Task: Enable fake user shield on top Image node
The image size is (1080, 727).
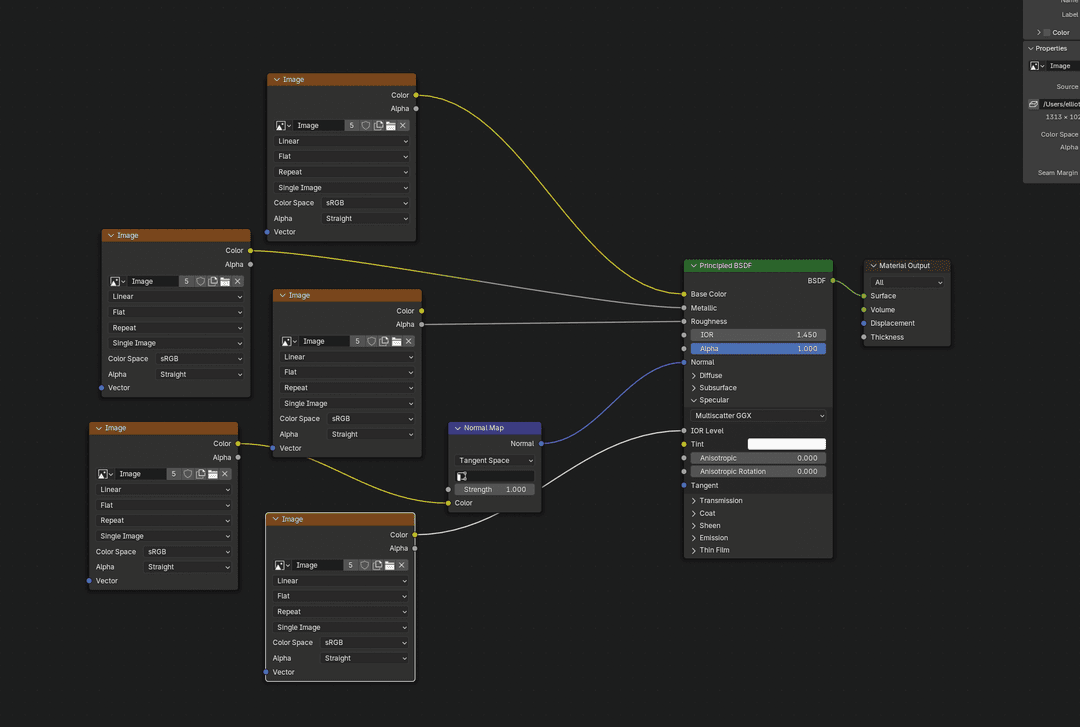Action: pyautogui.click(x=366, y=125)
